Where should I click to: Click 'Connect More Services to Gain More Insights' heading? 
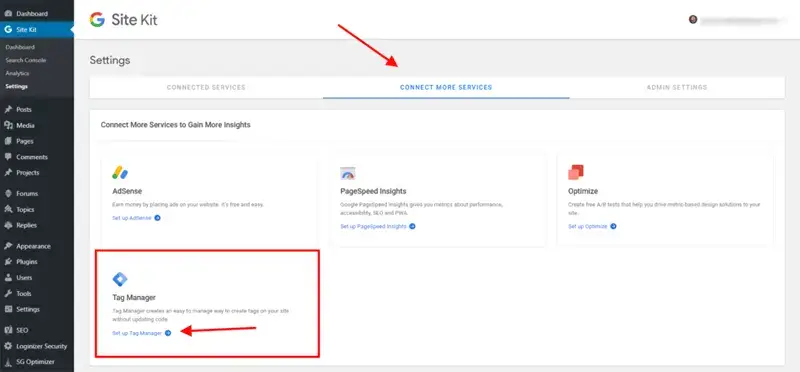point(176,125)
